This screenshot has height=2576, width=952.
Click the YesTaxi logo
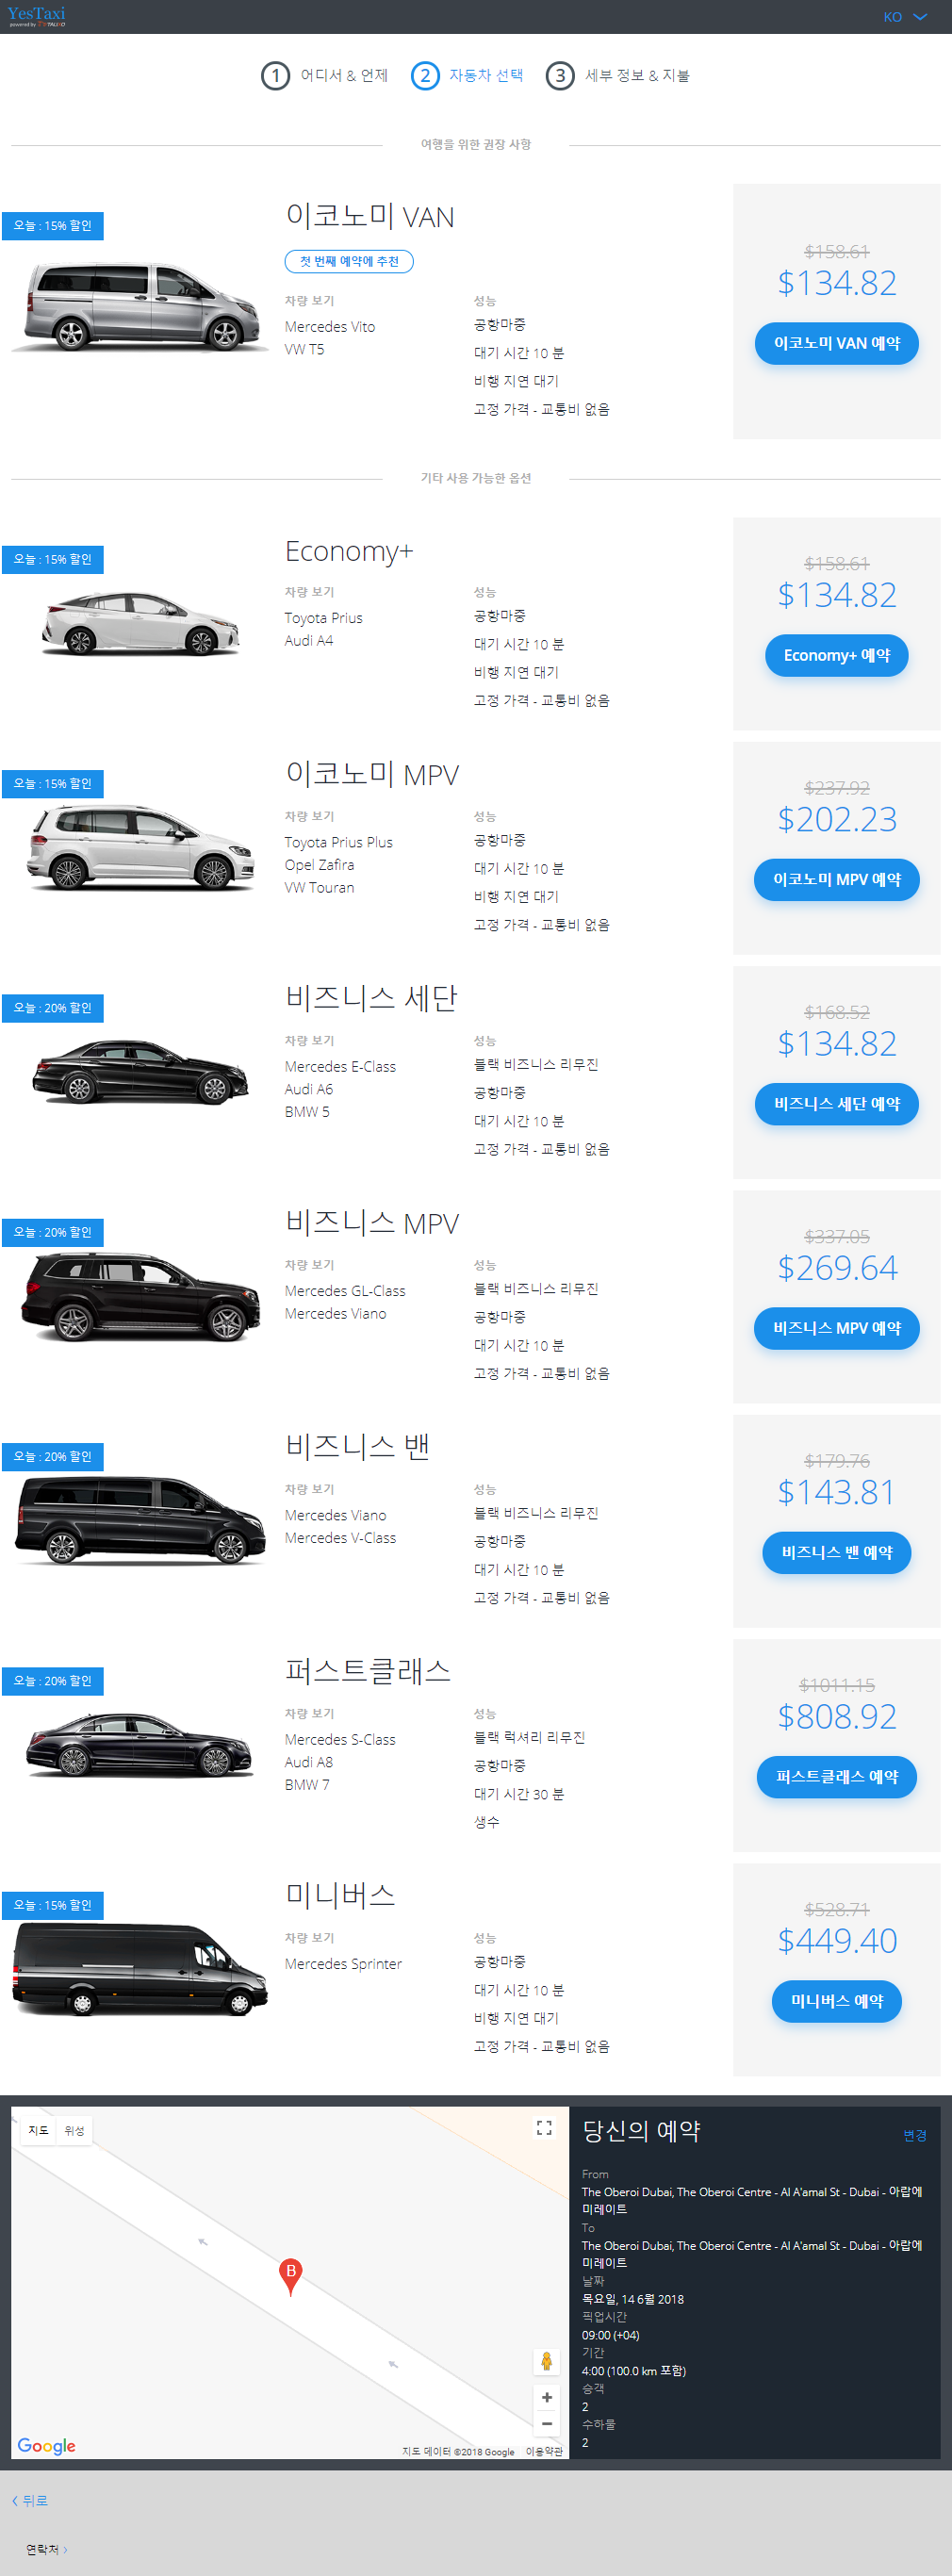click(37, 16)
